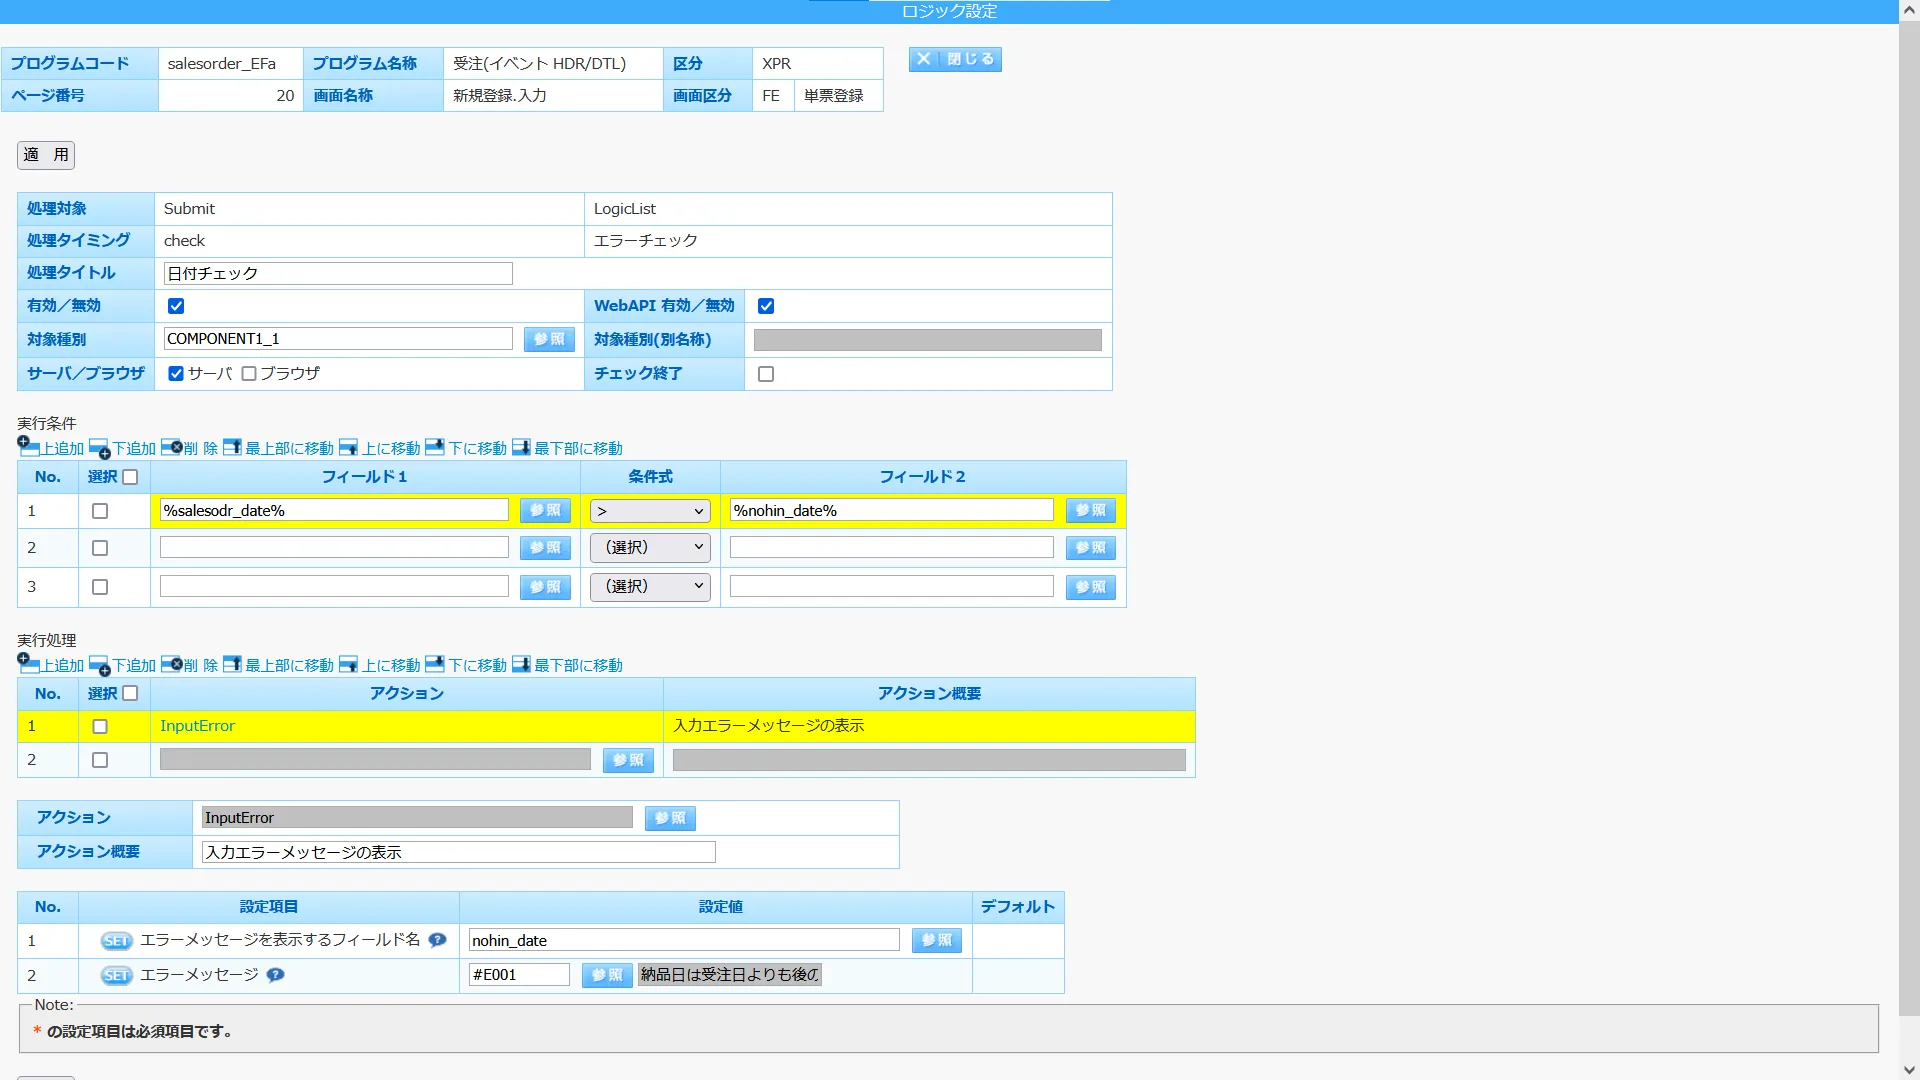Viewport: 1920px width, 1080px height.
Task: Click %salesodr_date% input field
Action: (x=334, y=510)
